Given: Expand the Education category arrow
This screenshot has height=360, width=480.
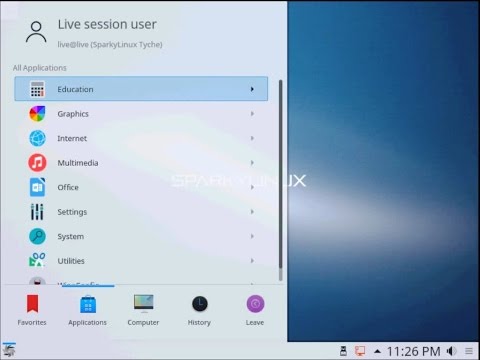Looking at the screenshot, I should pyautogui.click(x=252, y=89).
